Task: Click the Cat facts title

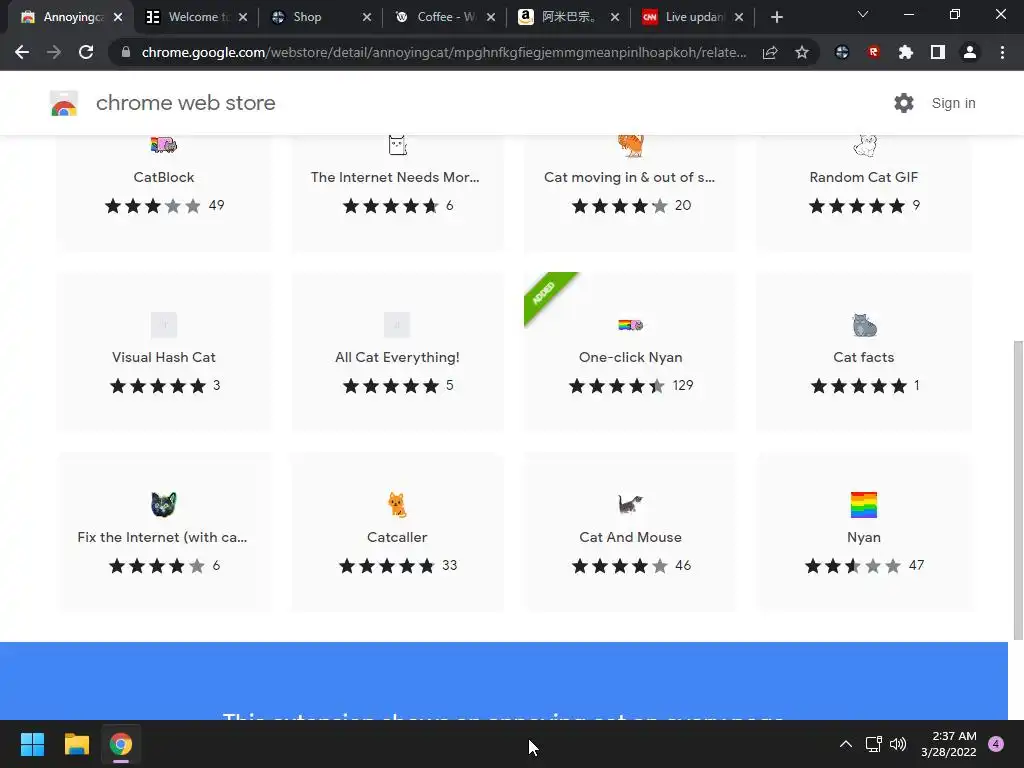Action: point(863,357)
